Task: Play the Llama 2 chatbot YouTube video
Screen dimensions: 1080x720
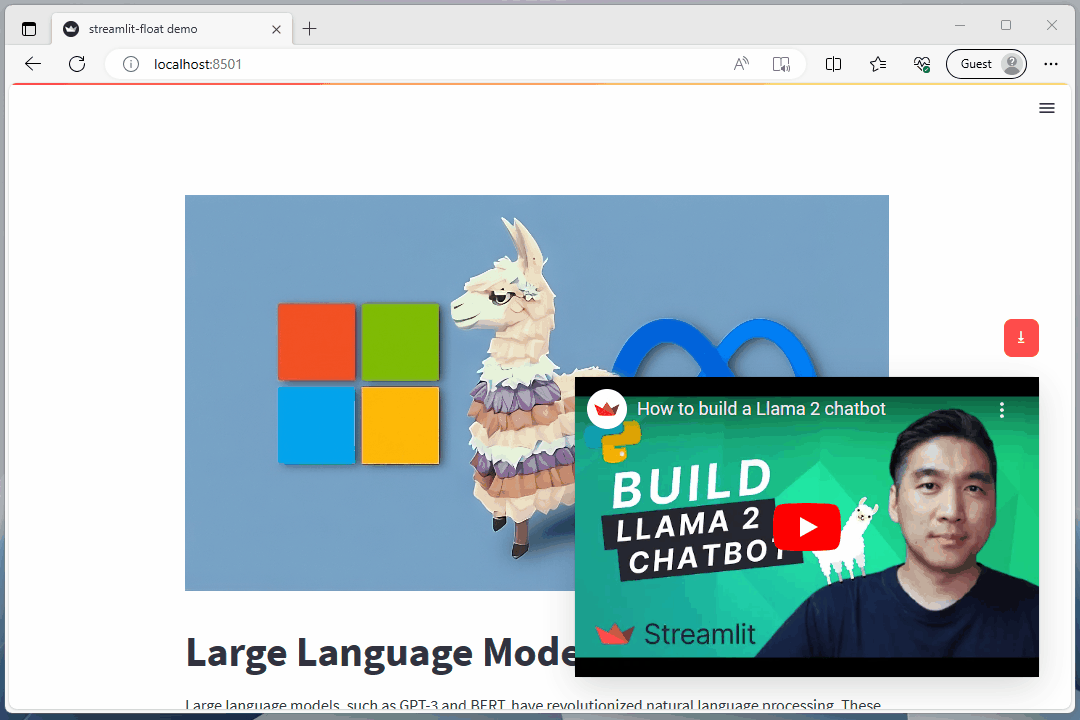Action: (x=807, y=527)
